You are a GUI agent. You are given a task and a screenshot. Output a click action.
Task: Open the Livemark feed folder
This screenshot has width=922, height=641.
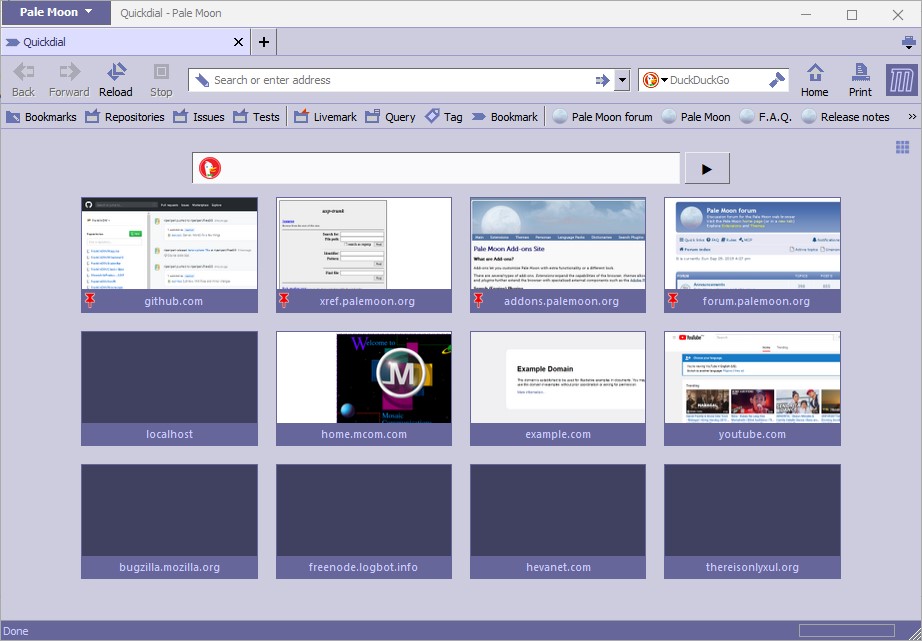click(x=325, y=116)
